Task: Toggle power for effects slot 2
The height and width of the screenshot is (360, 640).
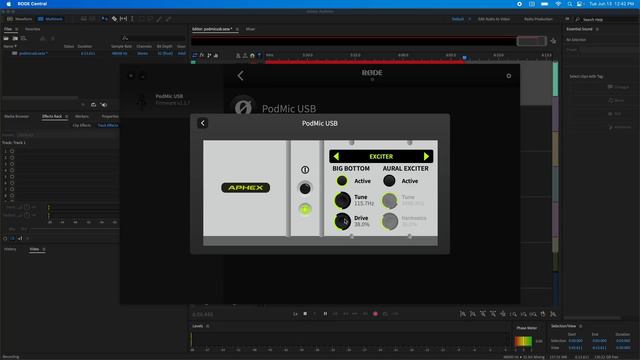Action: [x=12, y=158]
